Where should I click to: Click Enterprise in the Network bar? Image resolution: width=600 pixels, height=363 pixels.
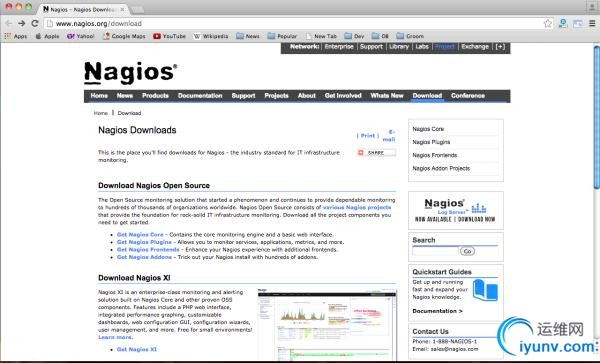339,47
